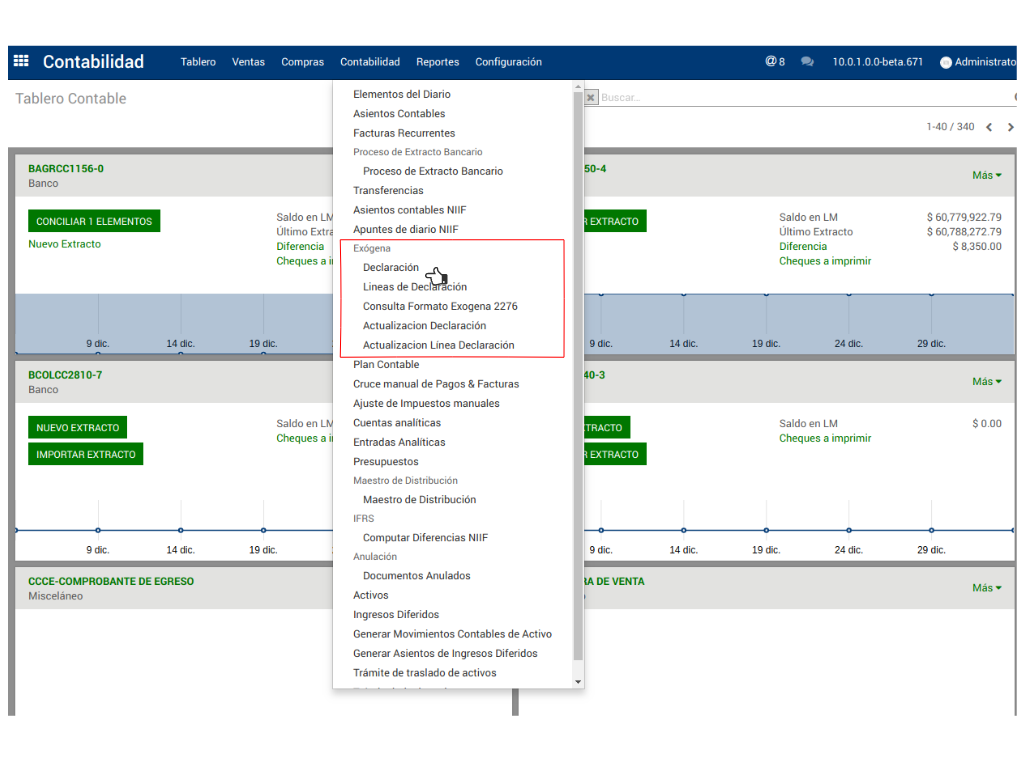Image resolution: width=1023 pixels, height=767 pixels.
Task: Open the conversations chat bubble icon
Action: (x=807, y=62)
